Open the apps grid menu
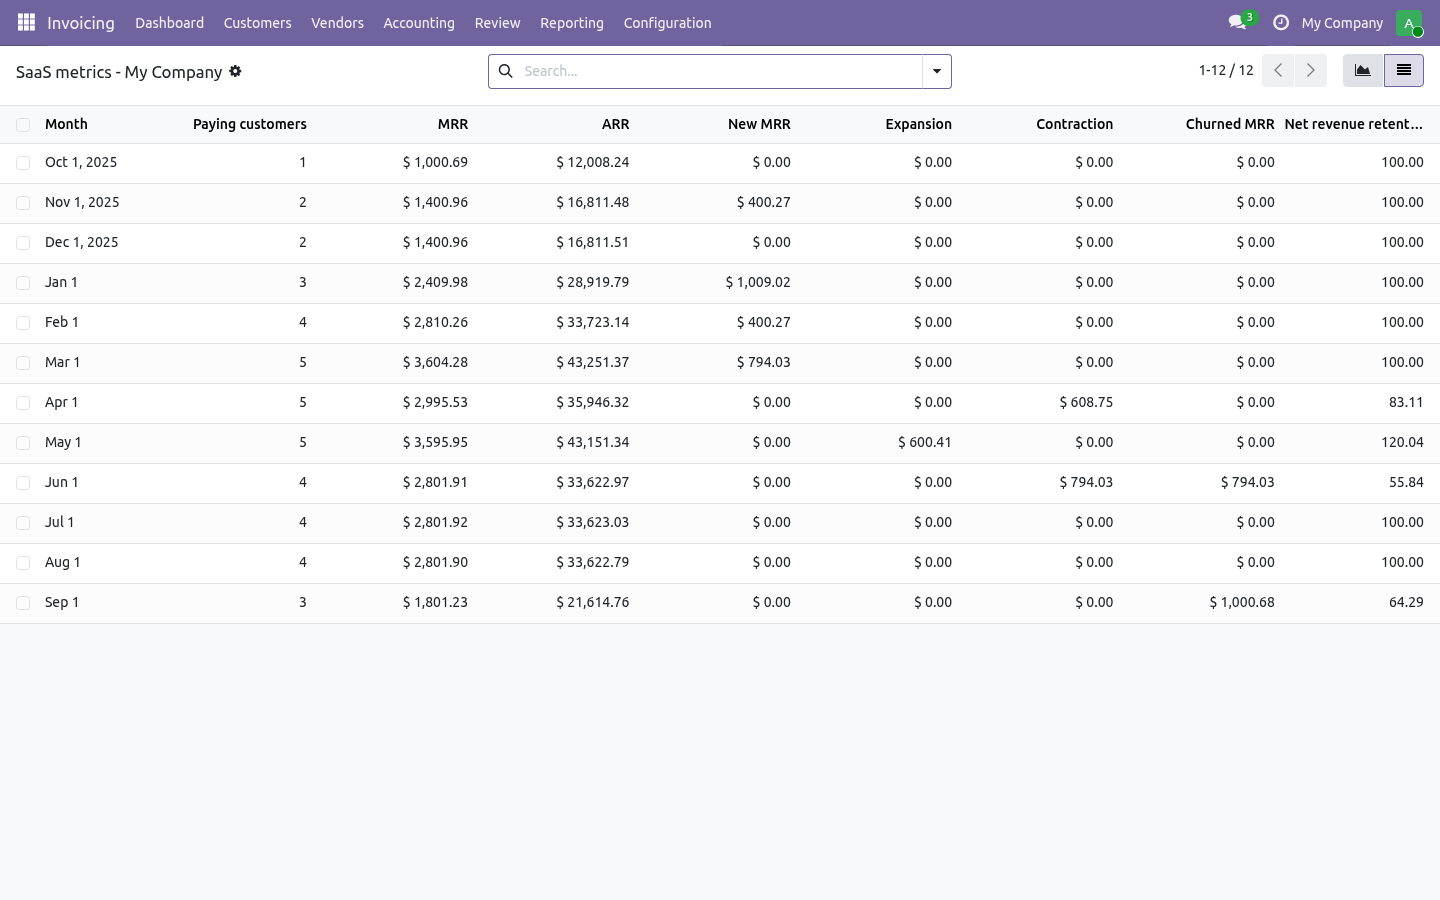This screenshot has width=1440, height=900. coord(26,22)
